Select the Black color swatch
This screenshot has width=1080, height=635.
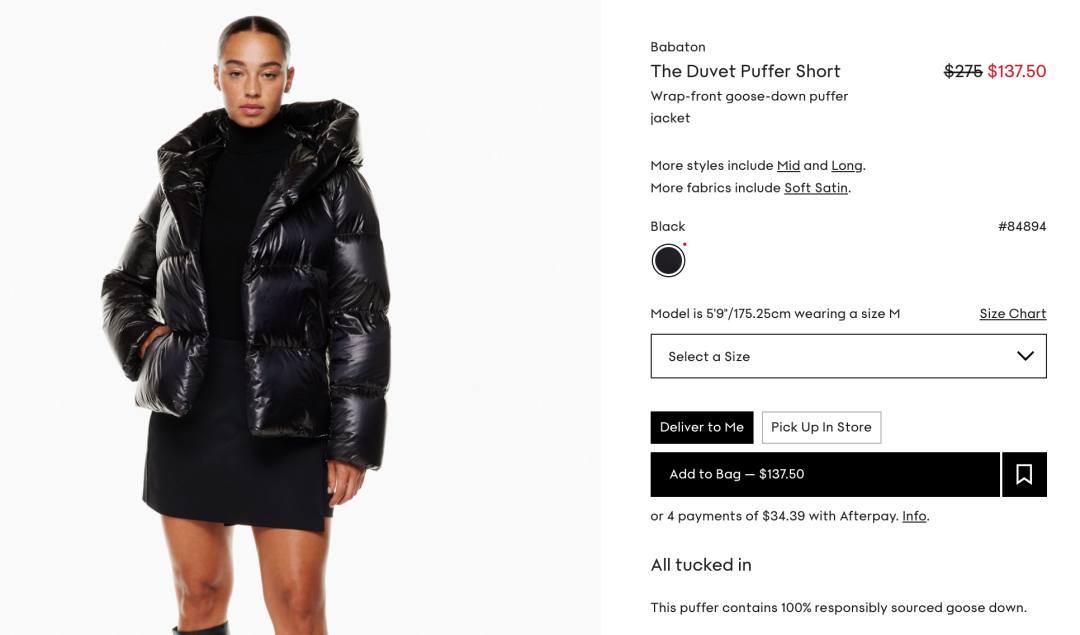tap(668, 261)
